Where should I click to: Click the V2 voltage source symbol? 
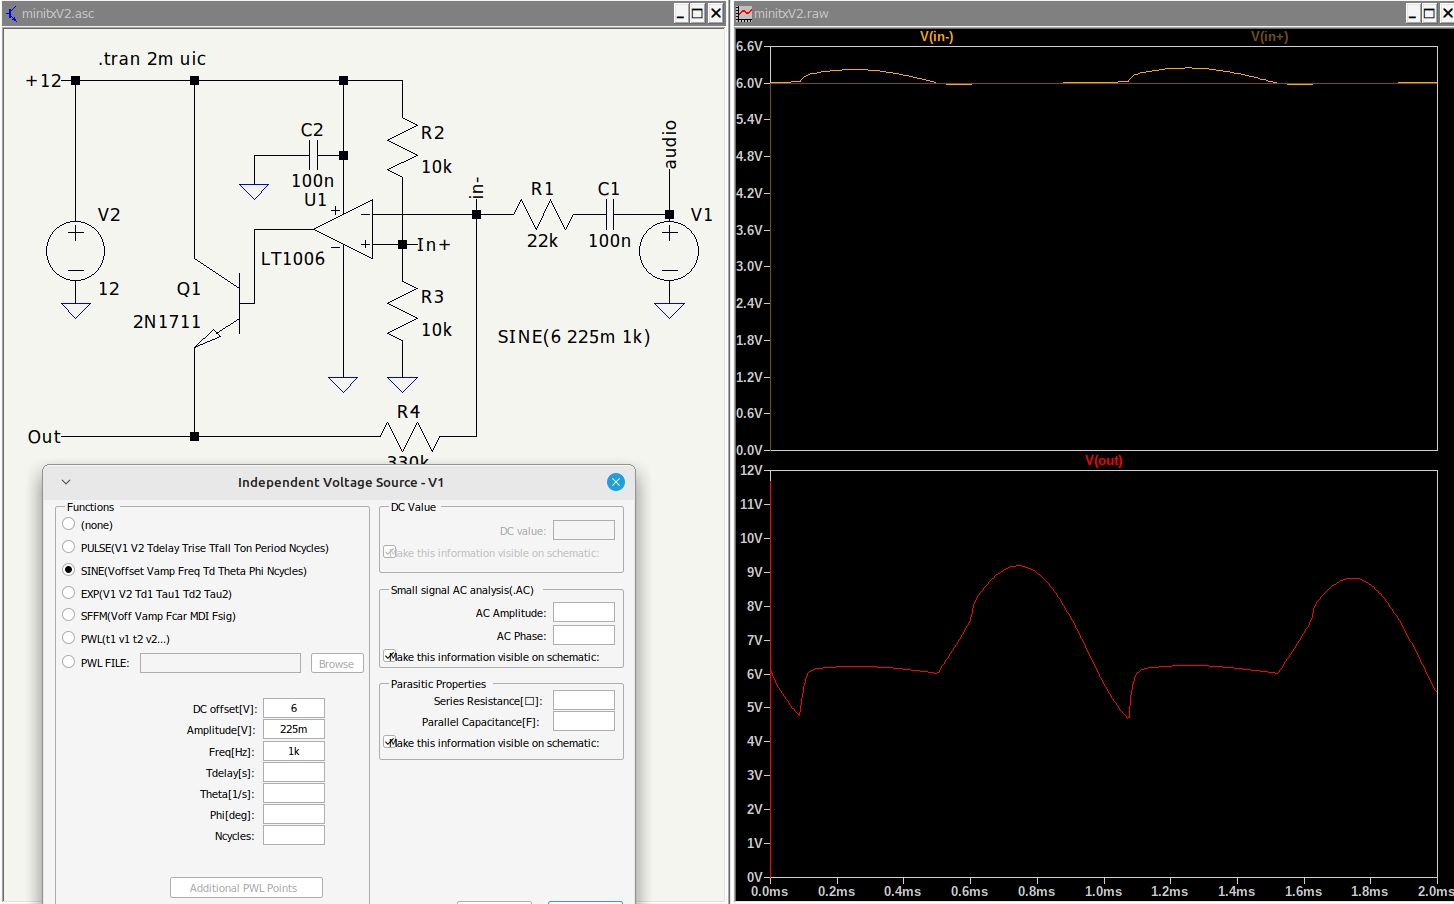coord(76,250)
